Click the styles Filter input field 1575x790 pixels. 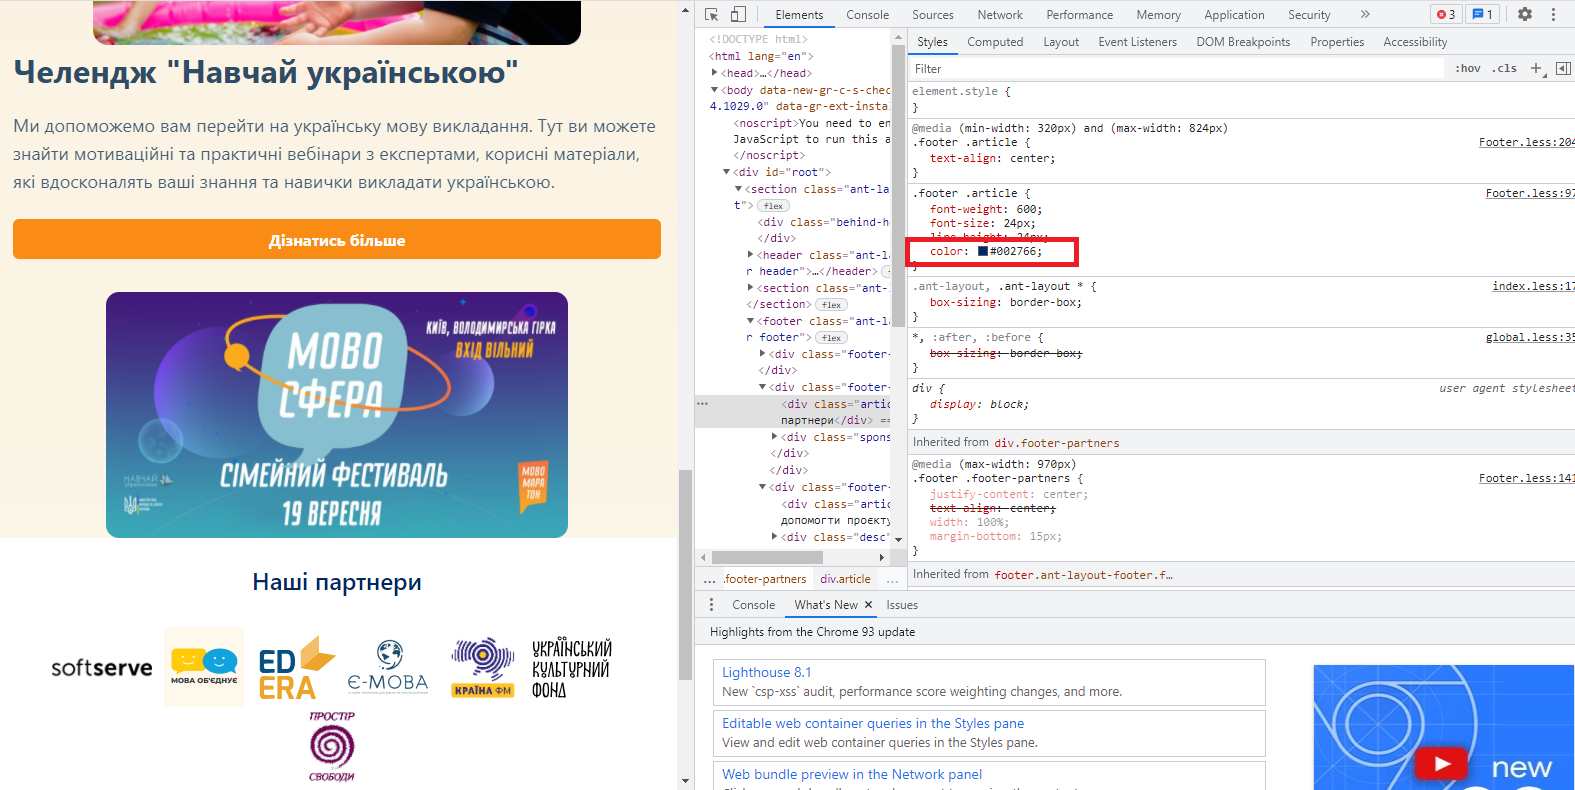[1176, 68]
